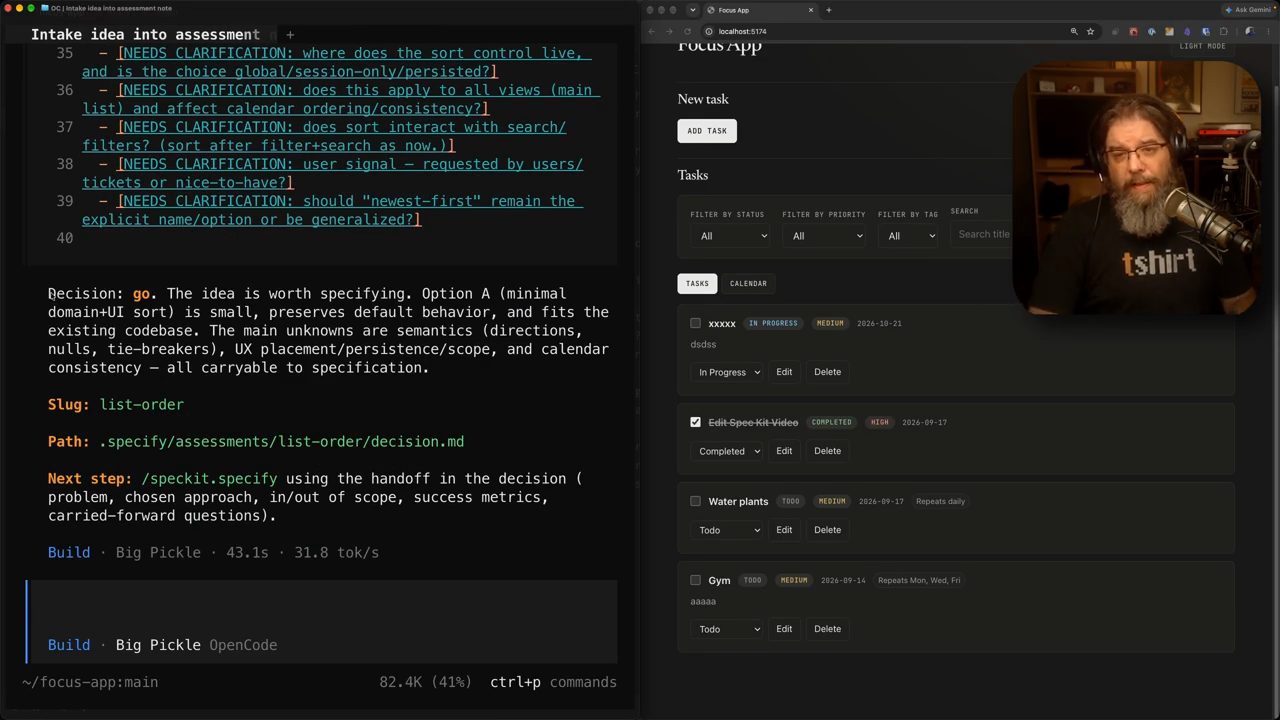Edit the Edit Spec Kit Video task
Screen dimensions: 1280x720
(x=784, y=451)
